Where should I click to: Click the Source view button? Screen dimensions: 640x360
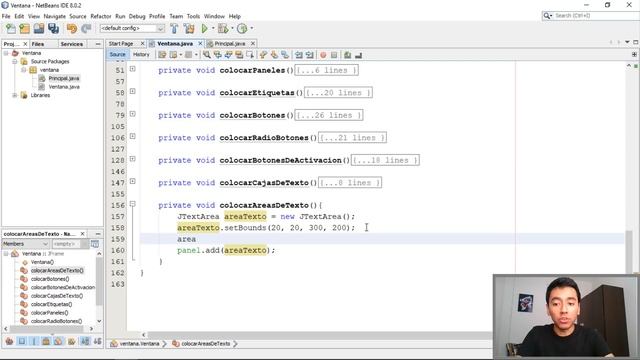(118, 54)
